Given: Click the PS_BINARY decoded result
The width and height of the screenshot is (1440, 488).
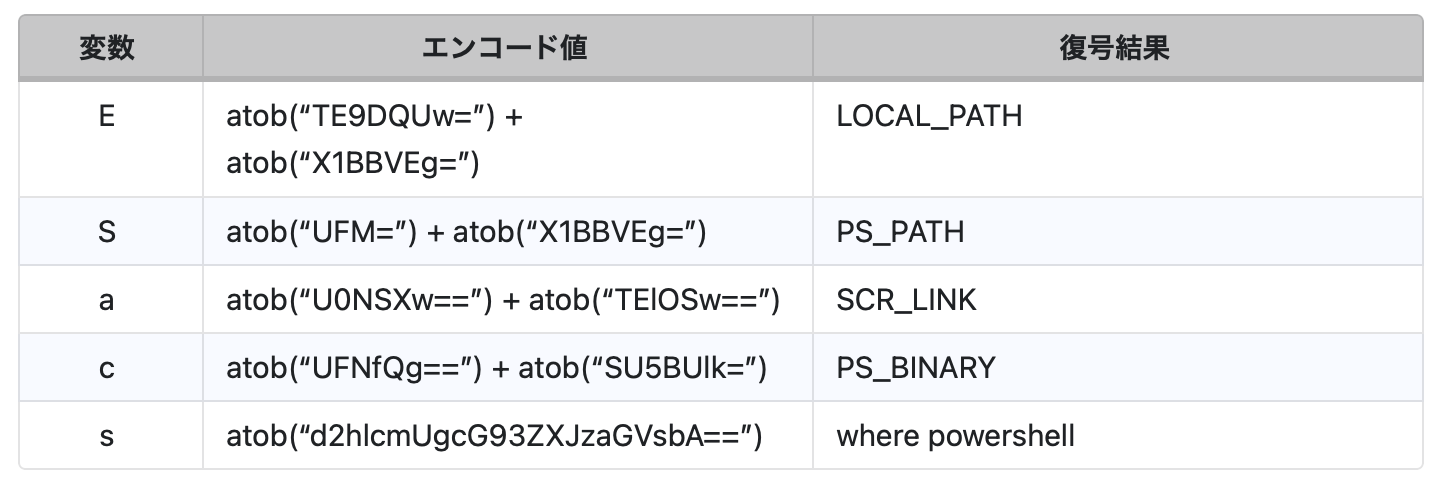Looking at the screenshot, I should tap(916, 368).
